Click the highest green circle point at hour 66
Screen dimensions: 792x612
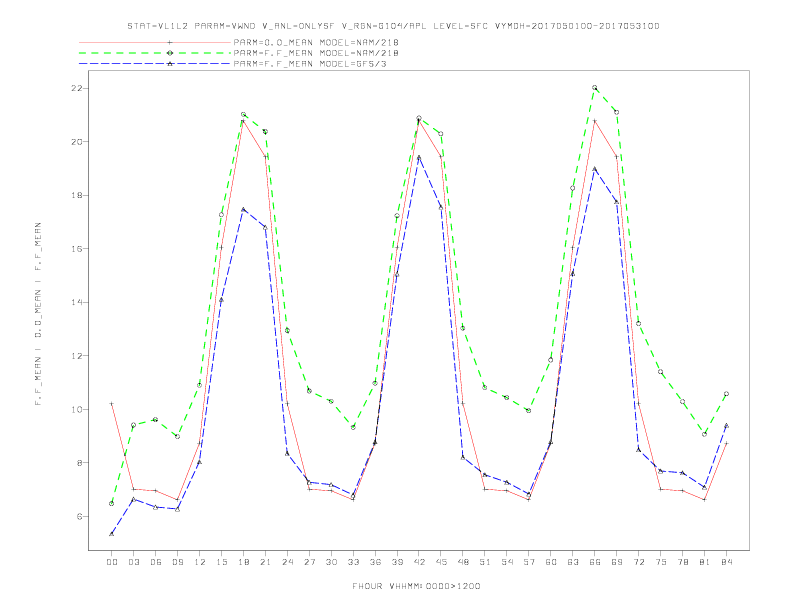pos(595,87)
